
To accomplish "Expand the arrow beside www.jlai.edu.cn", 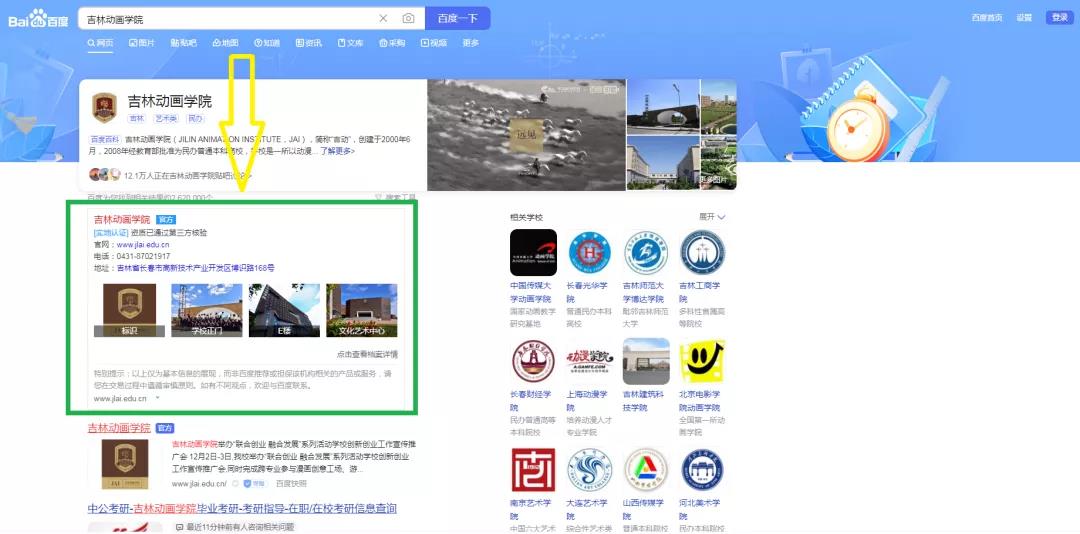I will coord(158,398).
